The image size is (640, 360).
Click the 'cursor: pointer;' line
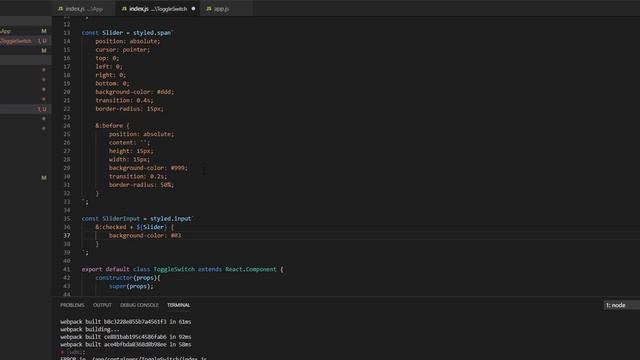pyautogui.click(x=122, y=50)
